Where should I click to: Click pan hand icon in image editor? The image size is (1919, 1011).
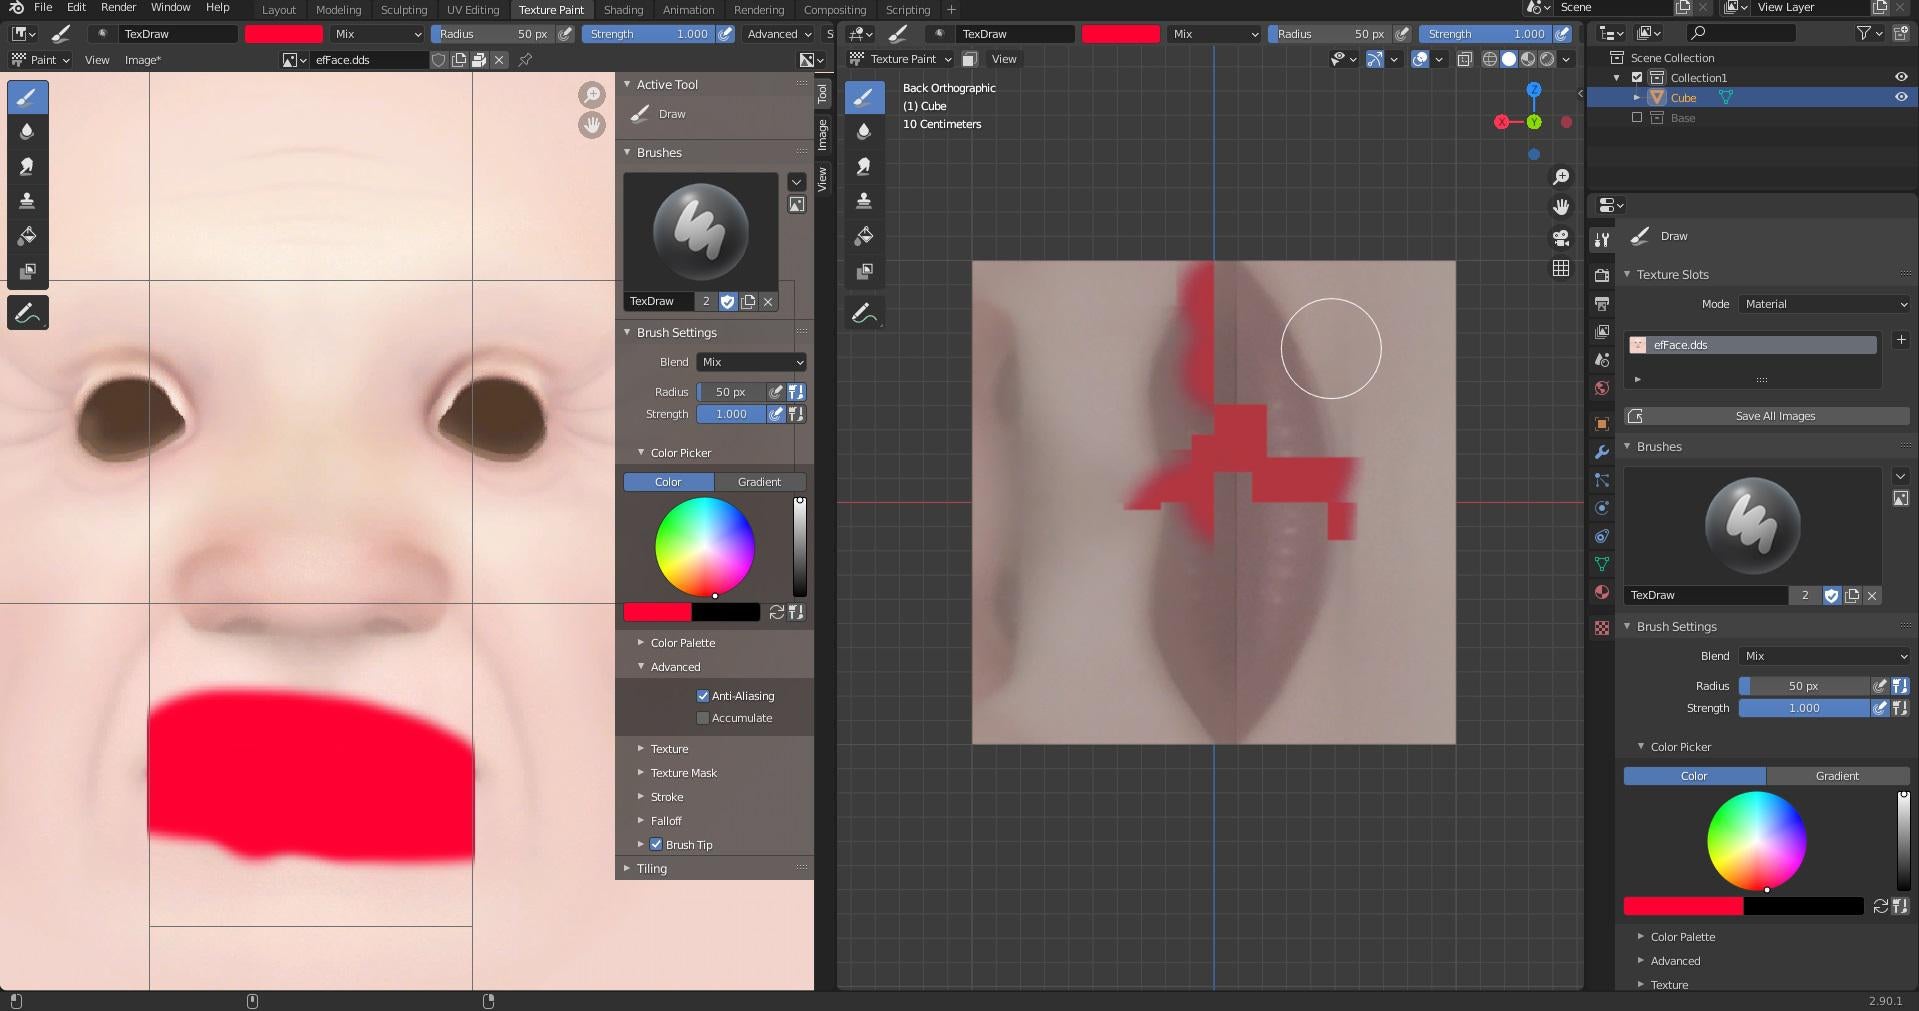[592, 125]
